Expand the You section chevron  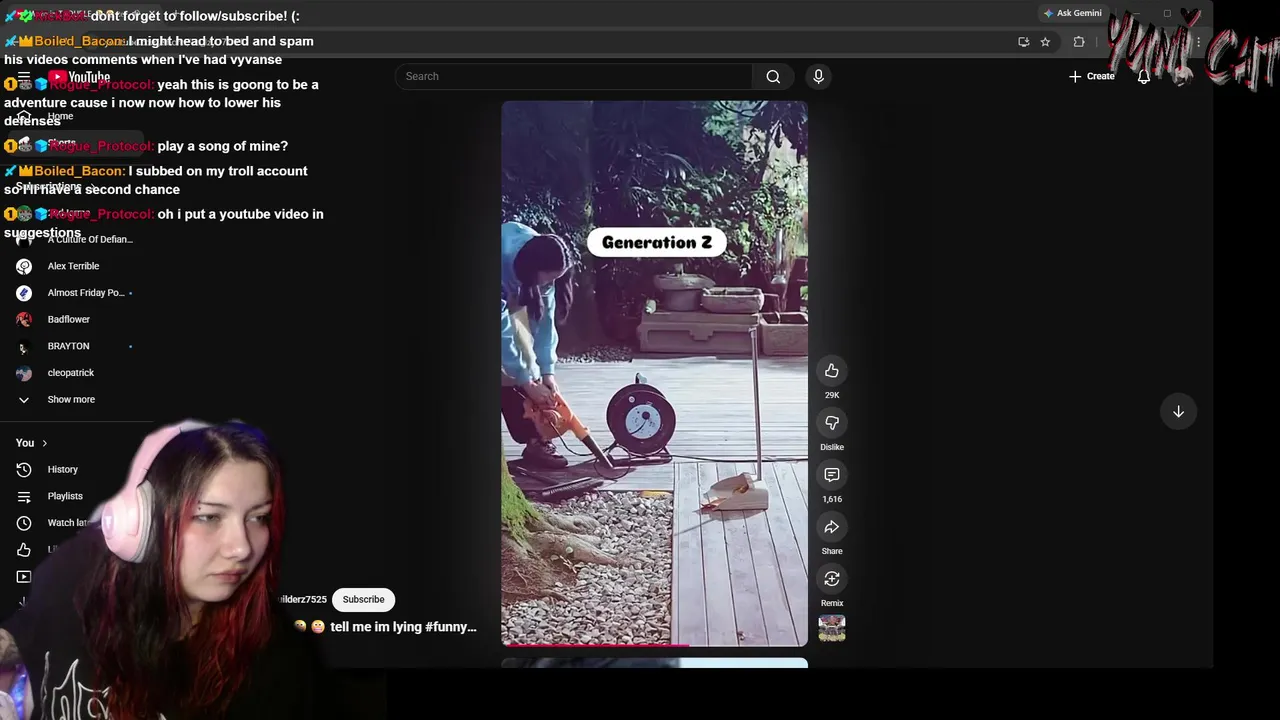click(44, 443)
